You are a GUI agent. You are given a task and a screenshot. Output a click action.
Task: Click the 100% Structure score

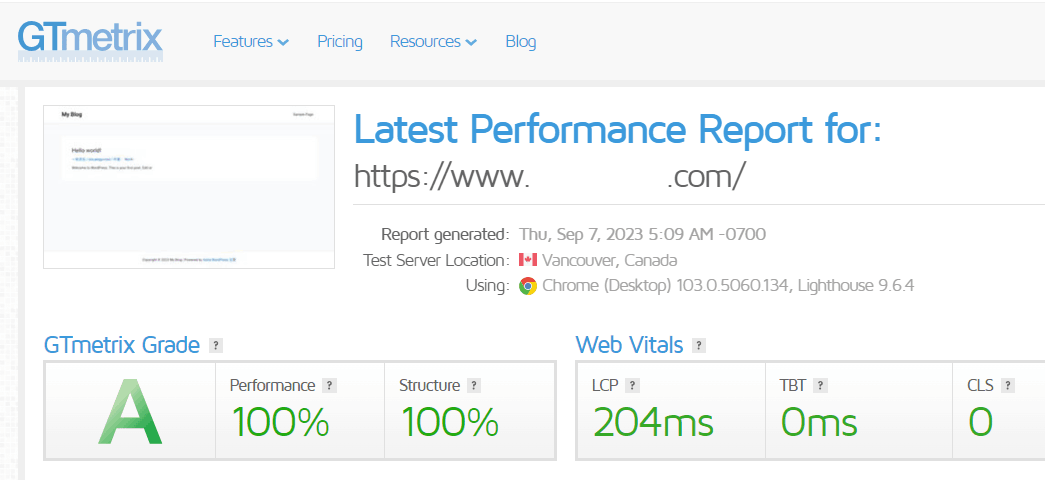pos(449,423)
